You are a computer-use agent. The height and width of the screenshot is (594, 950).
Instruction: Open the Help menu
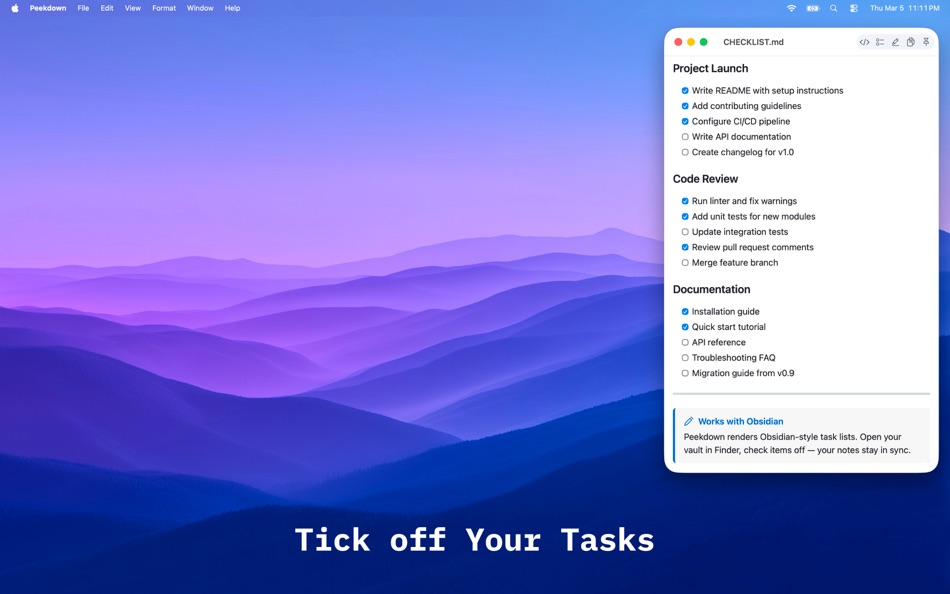(x=232, y=8)
